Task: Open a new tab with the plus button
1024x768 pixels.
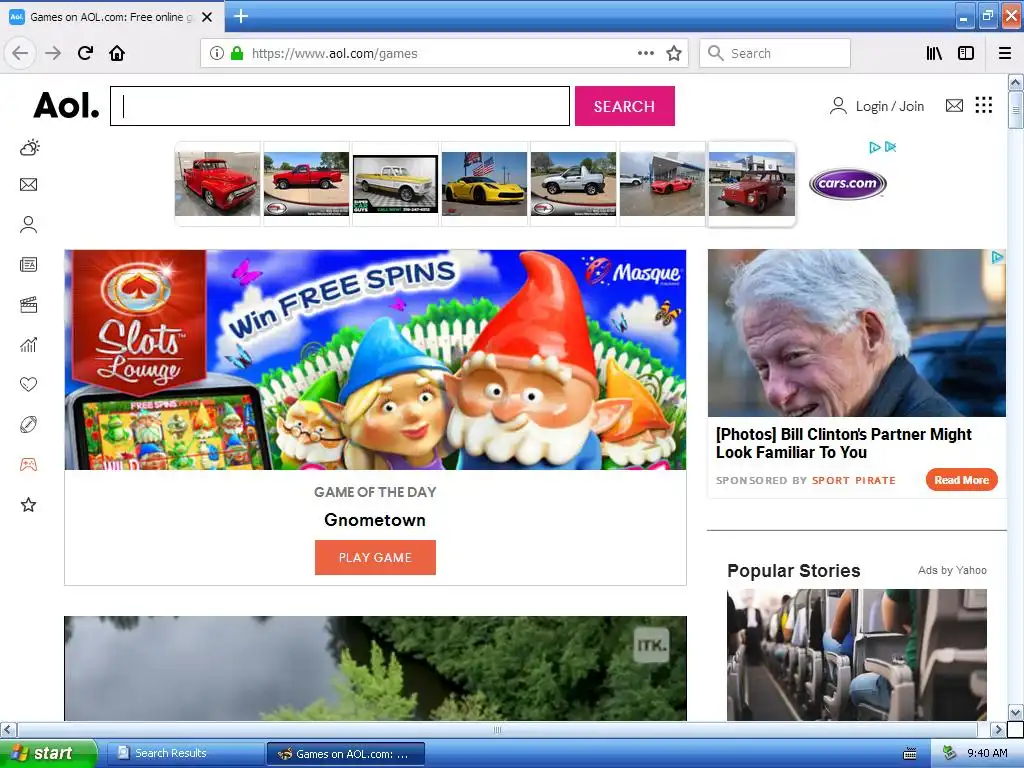Action: (x=240, y=16)
